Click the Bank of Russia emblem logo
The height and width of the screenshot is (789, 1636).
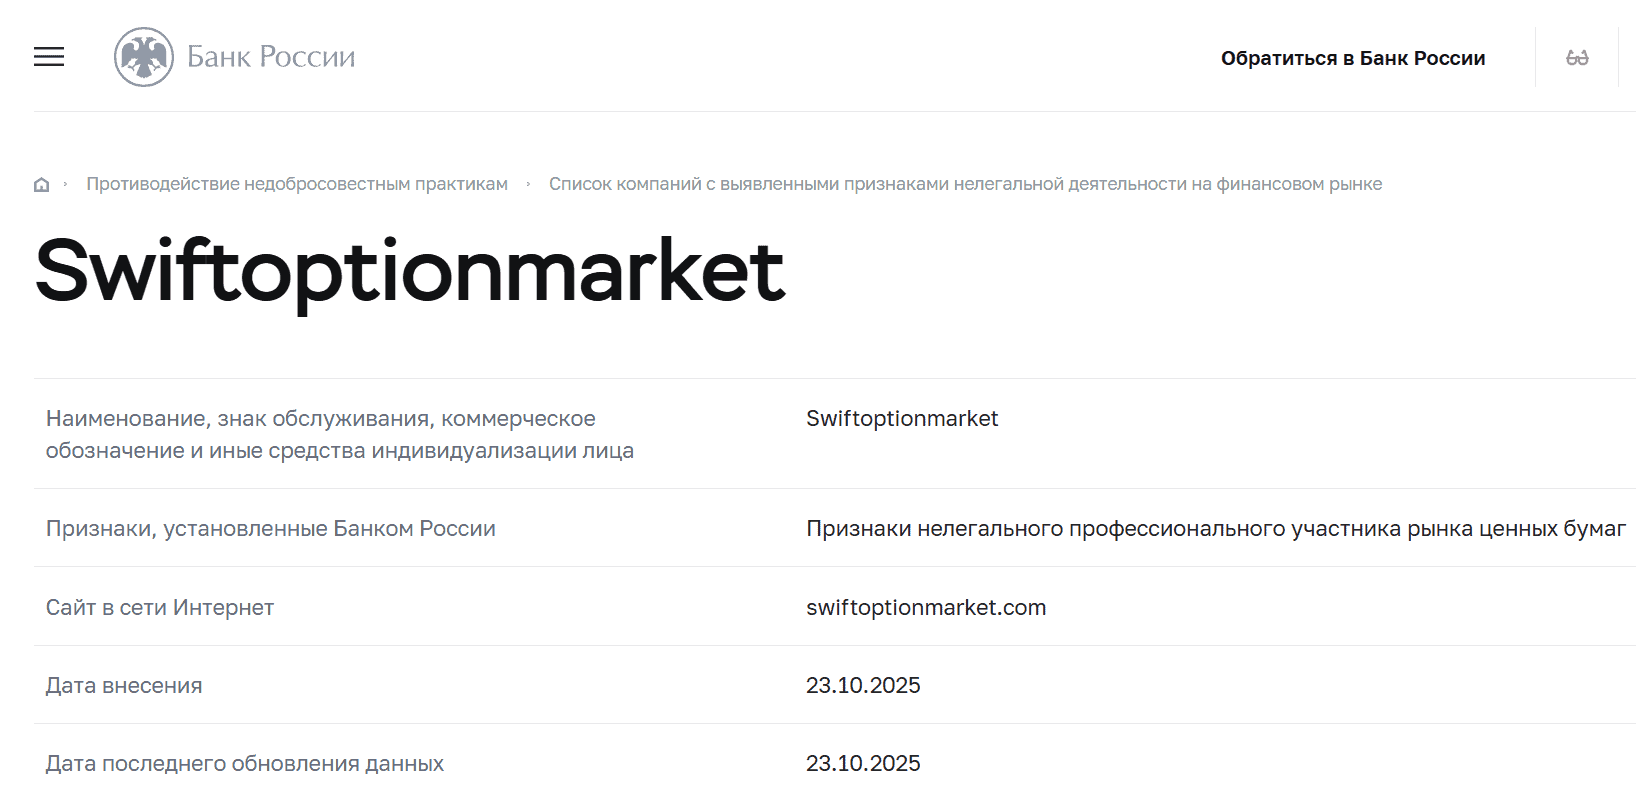[141, 55]
